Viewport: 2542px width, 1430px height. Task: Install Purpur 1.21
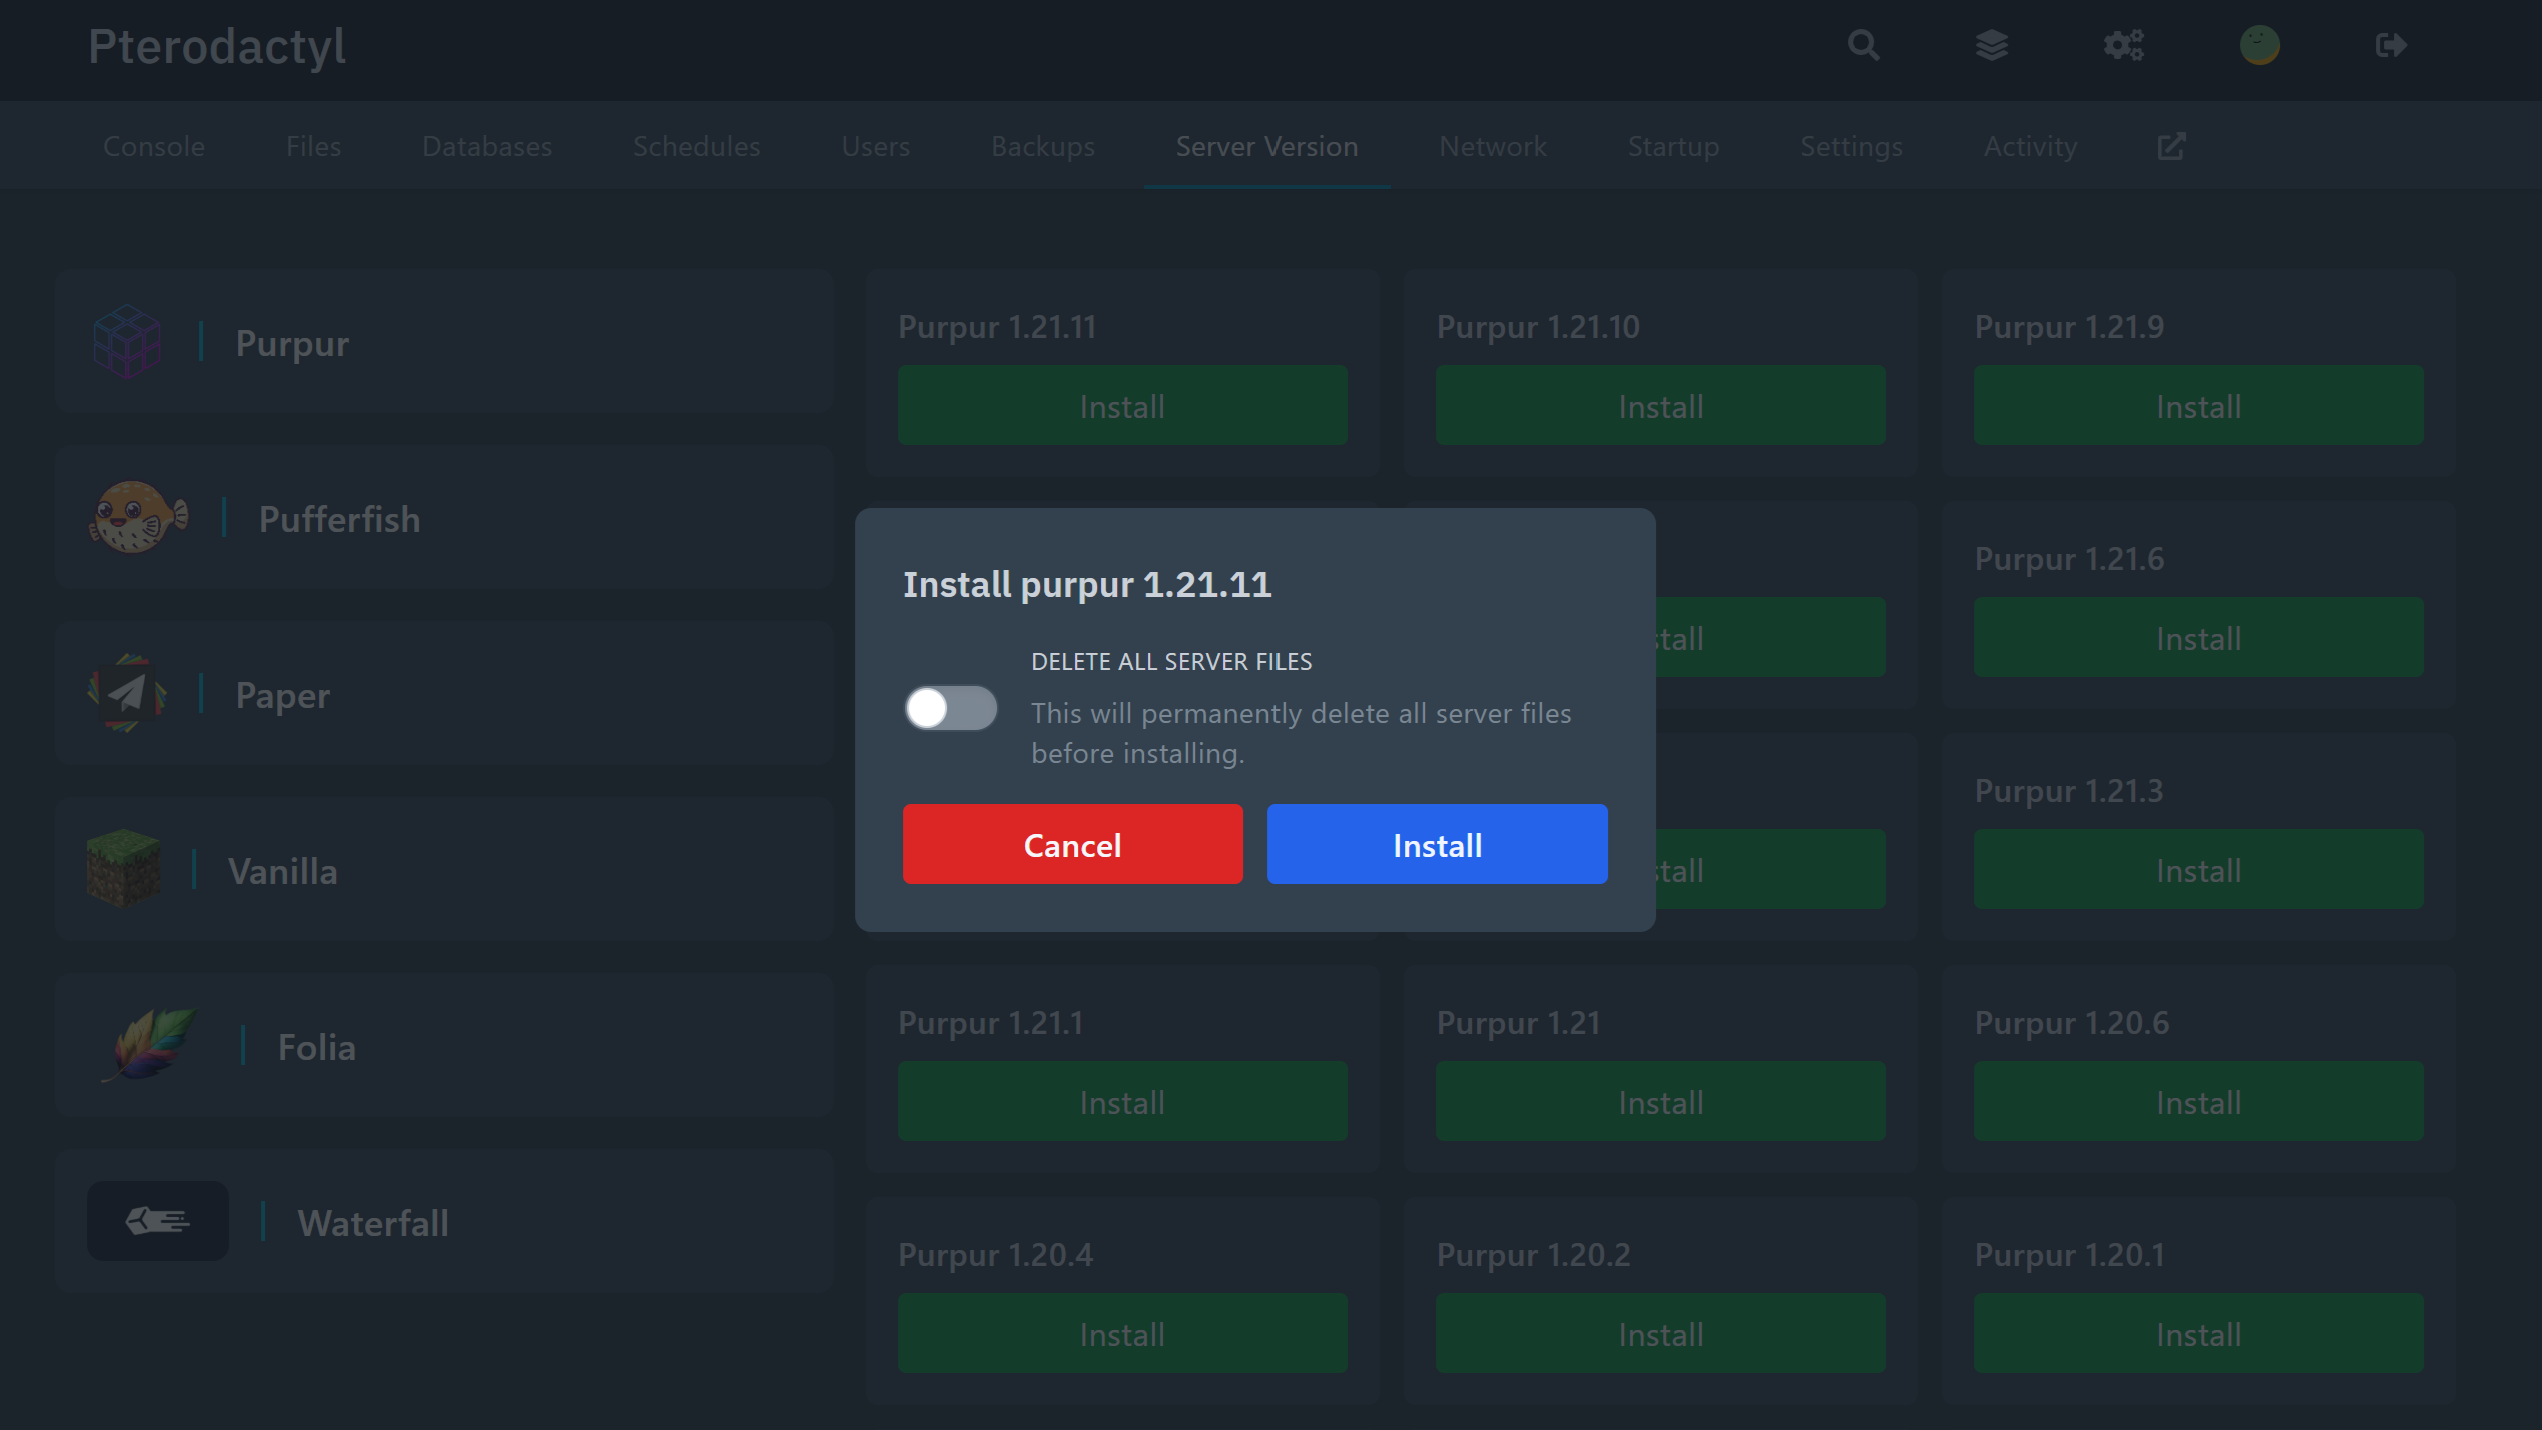click(1661, 1101)
